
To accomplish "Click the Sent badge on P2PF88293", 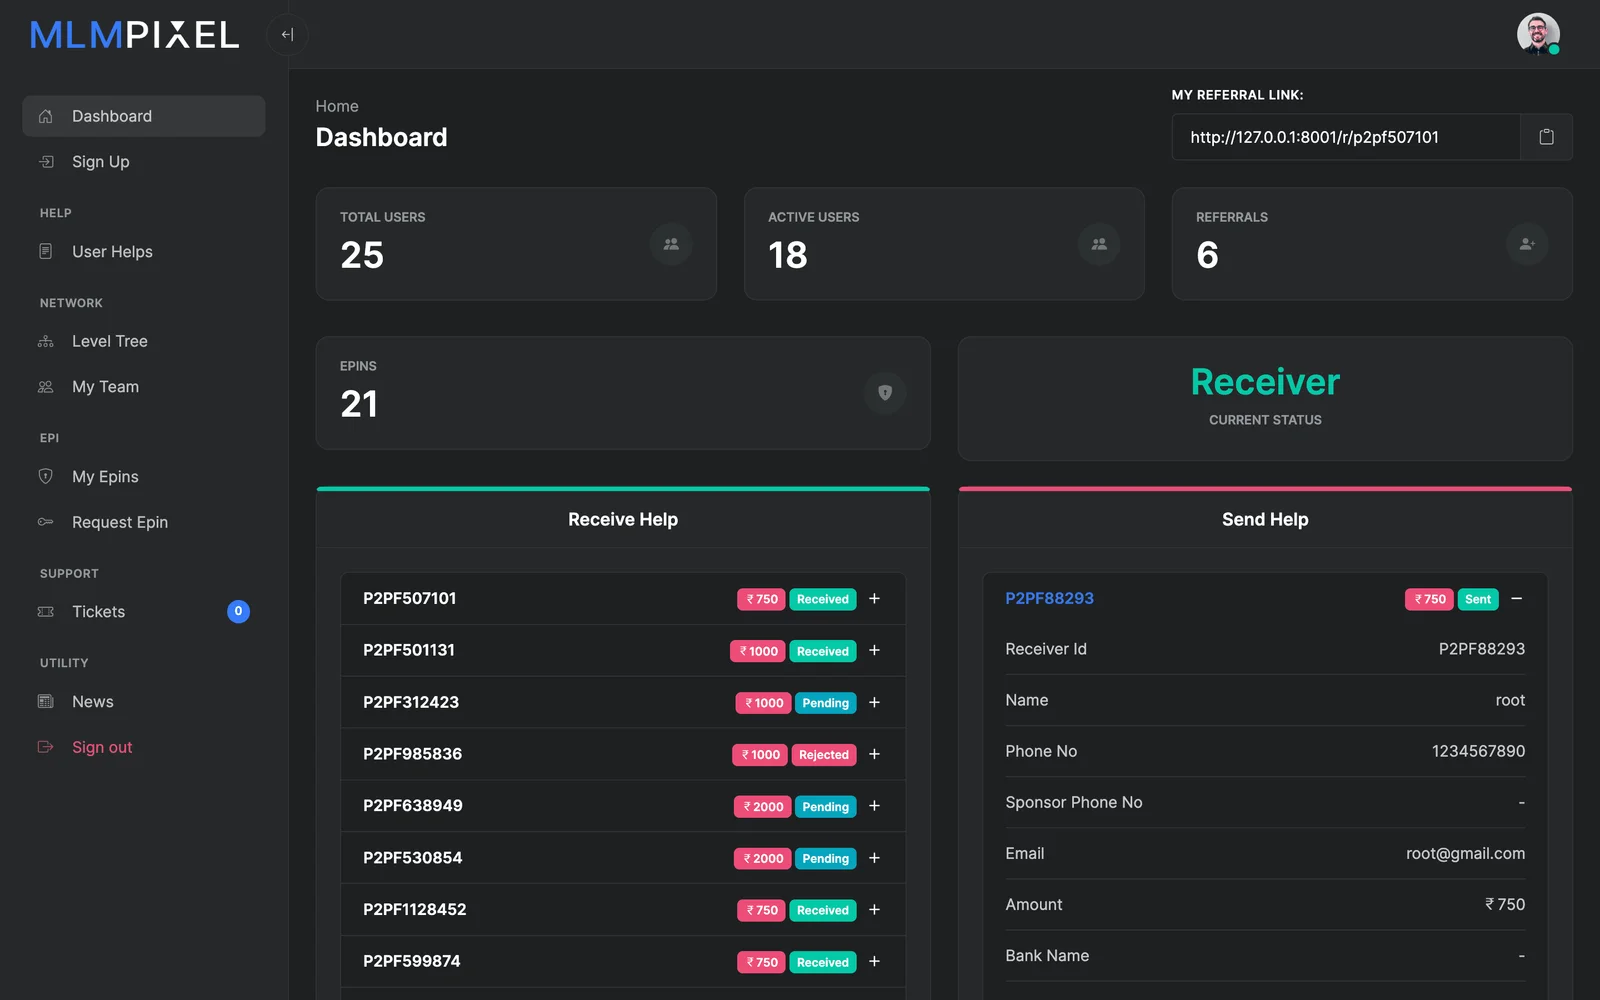I will click(x=1478, y=599).
